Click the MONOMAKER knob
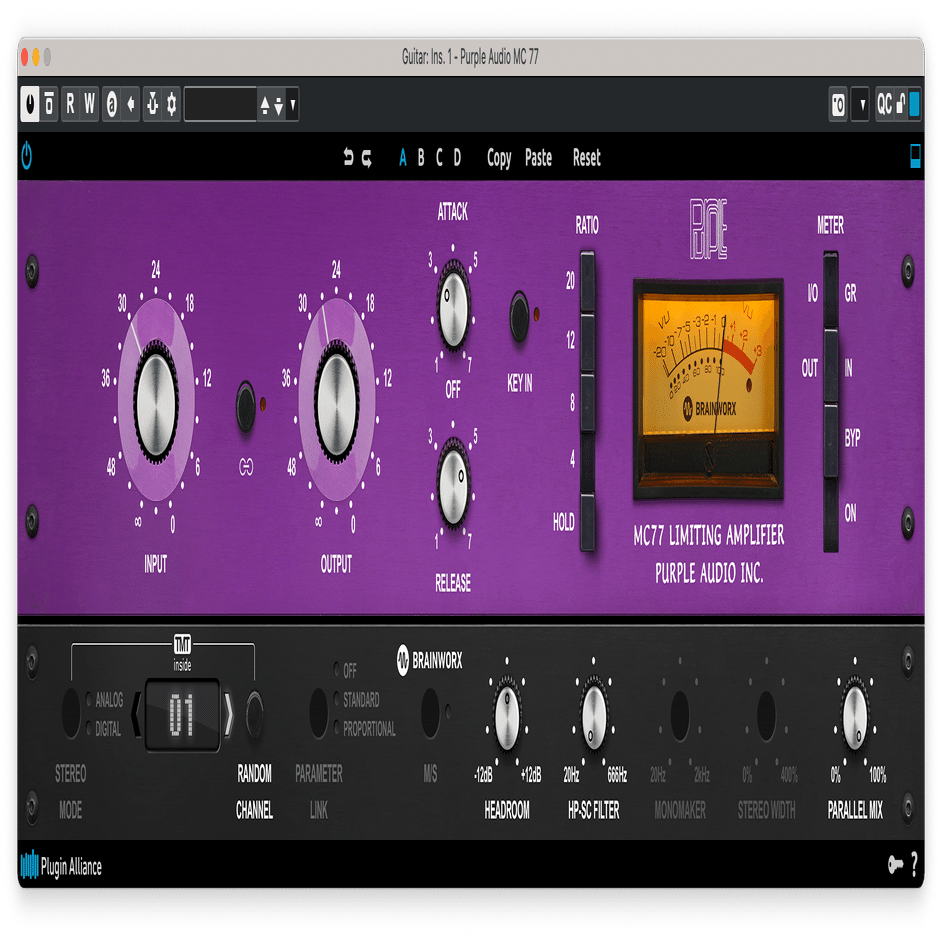Image resolution: width=942 pixels, height=942 pixels. (x=680, y=716)
